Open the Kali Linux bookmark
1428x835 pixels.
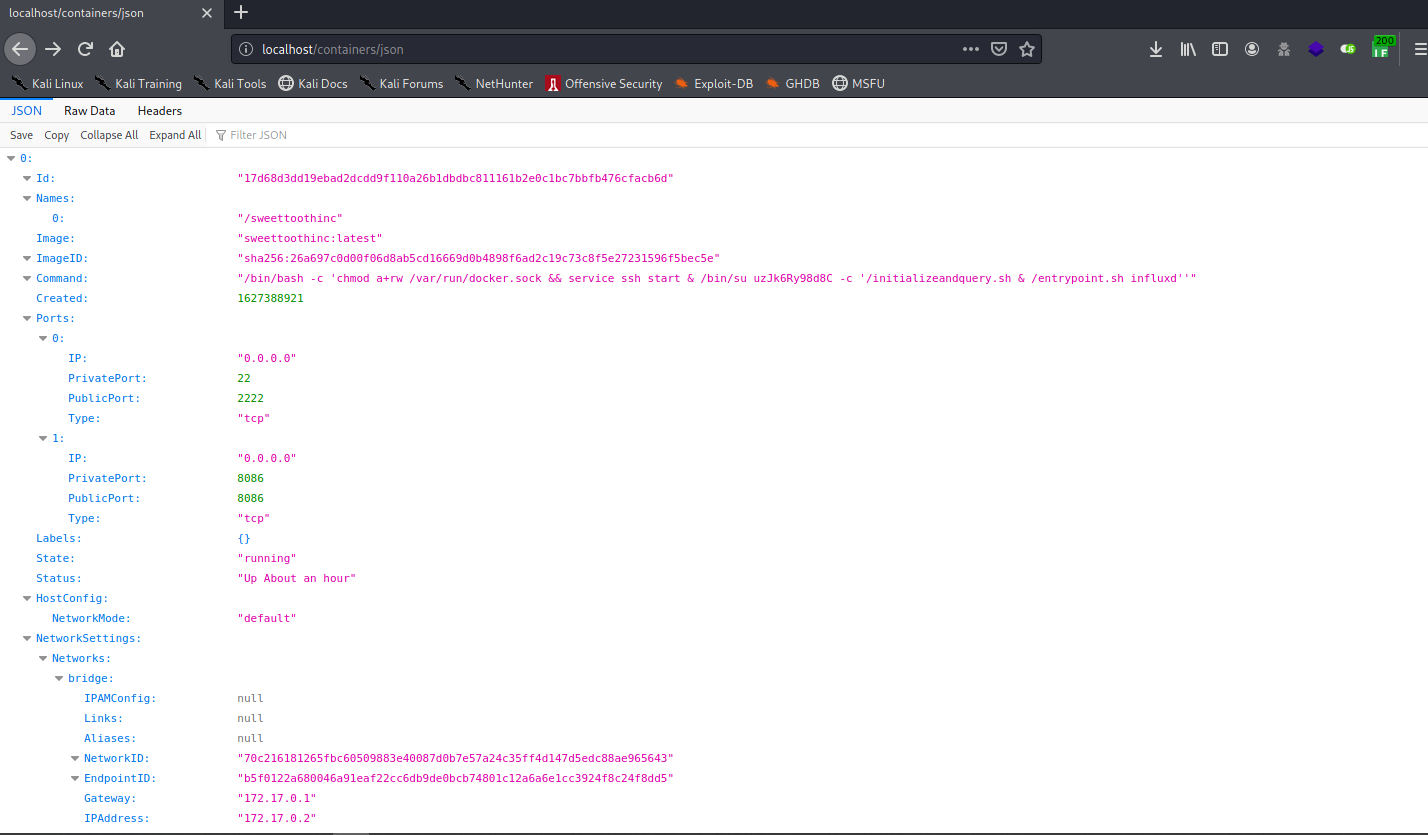(46, 83)
